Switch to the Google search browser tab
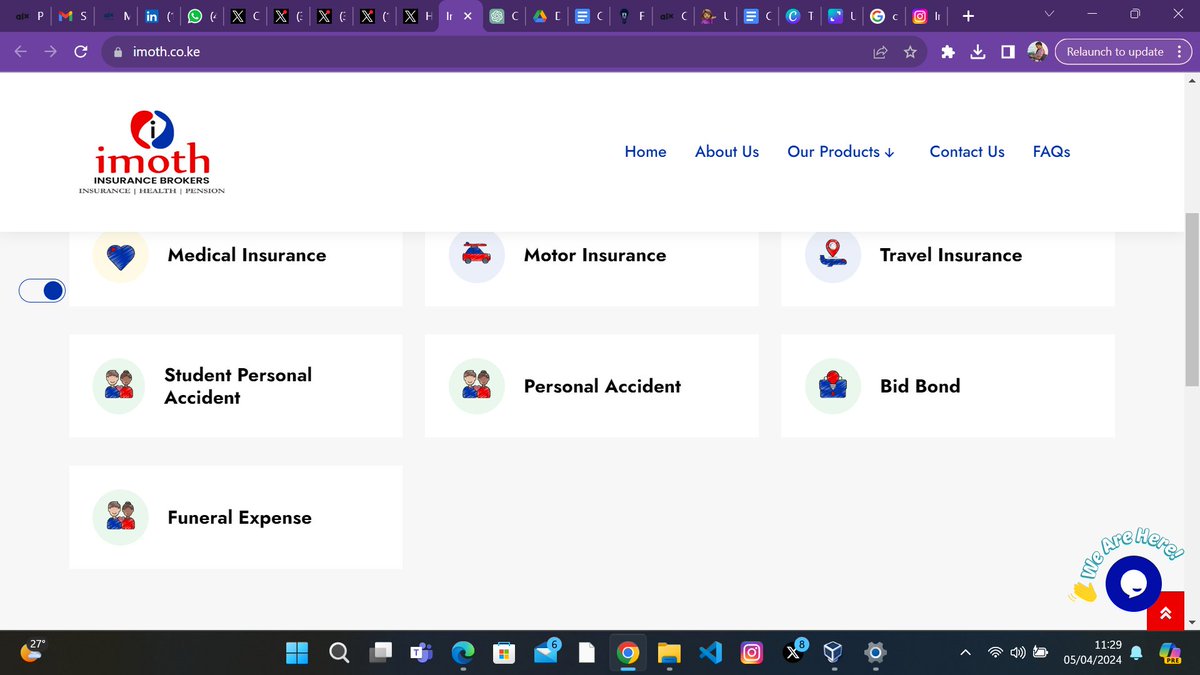 tap(883, 16)
